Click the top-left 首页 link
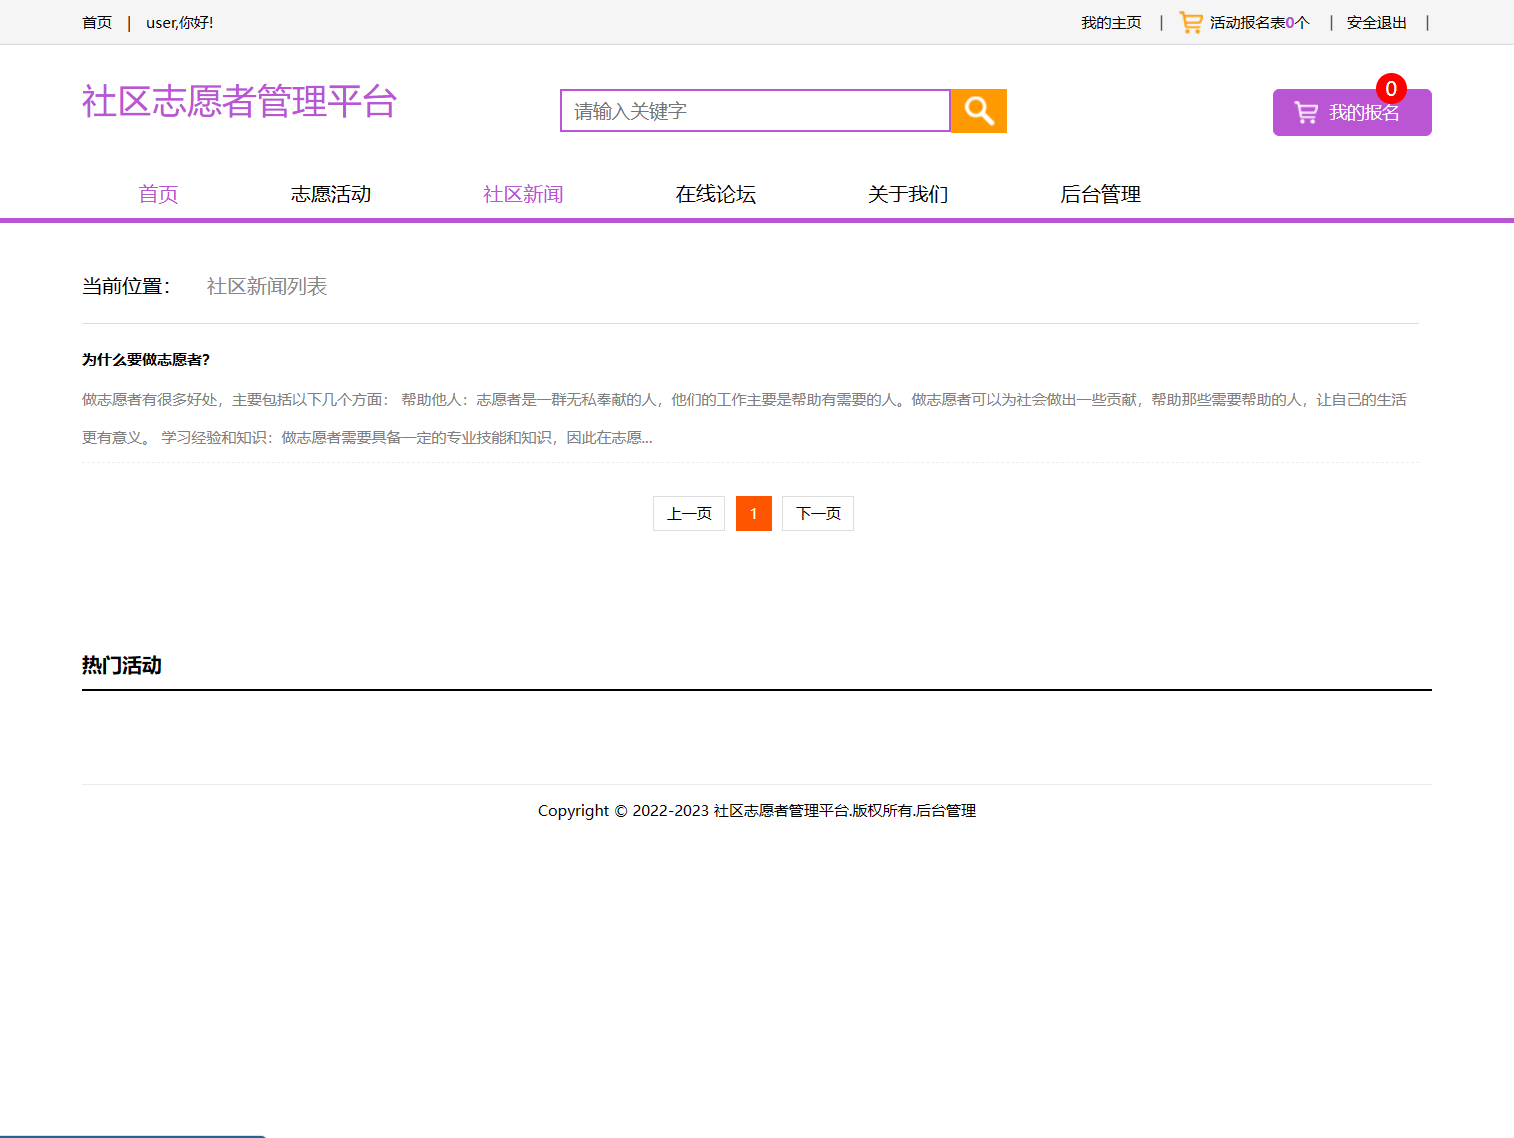 97,22
